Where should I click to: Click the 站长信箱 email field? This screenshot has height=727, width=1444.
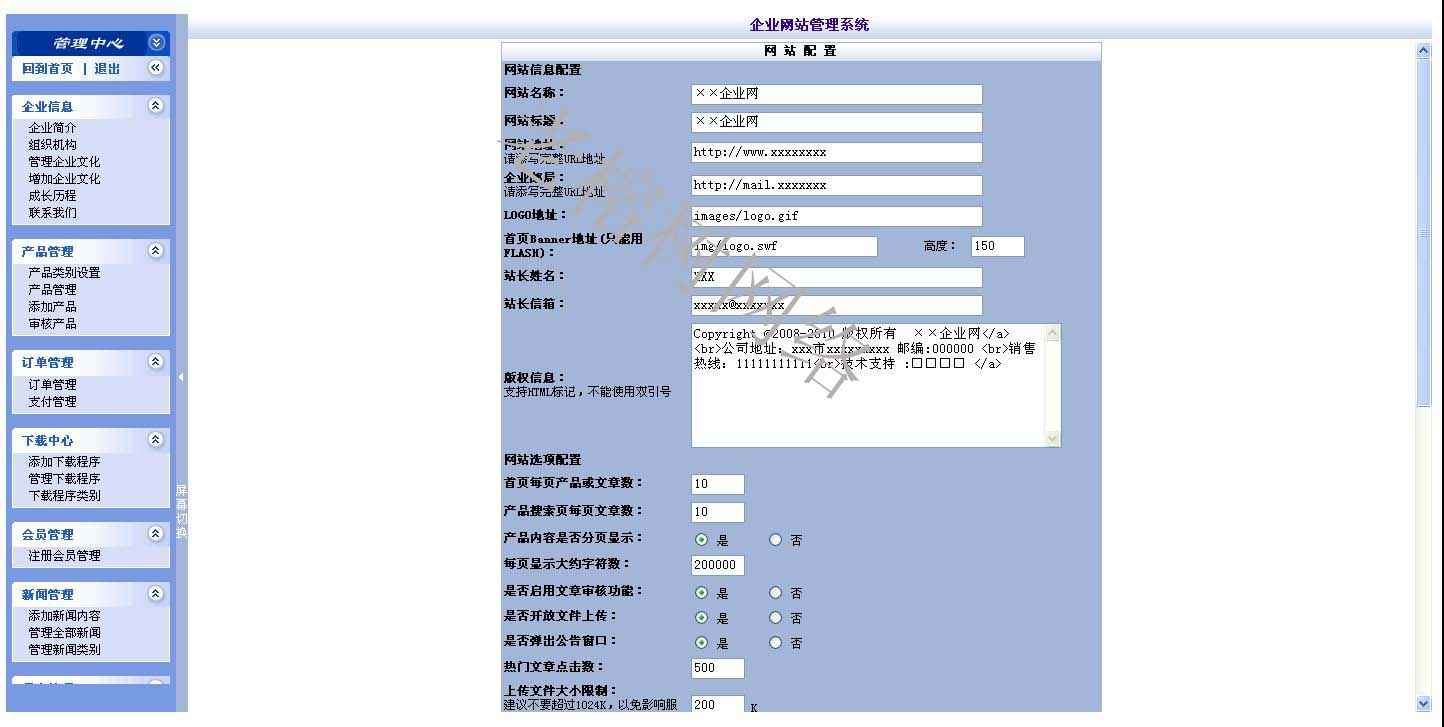coord(837,305)
